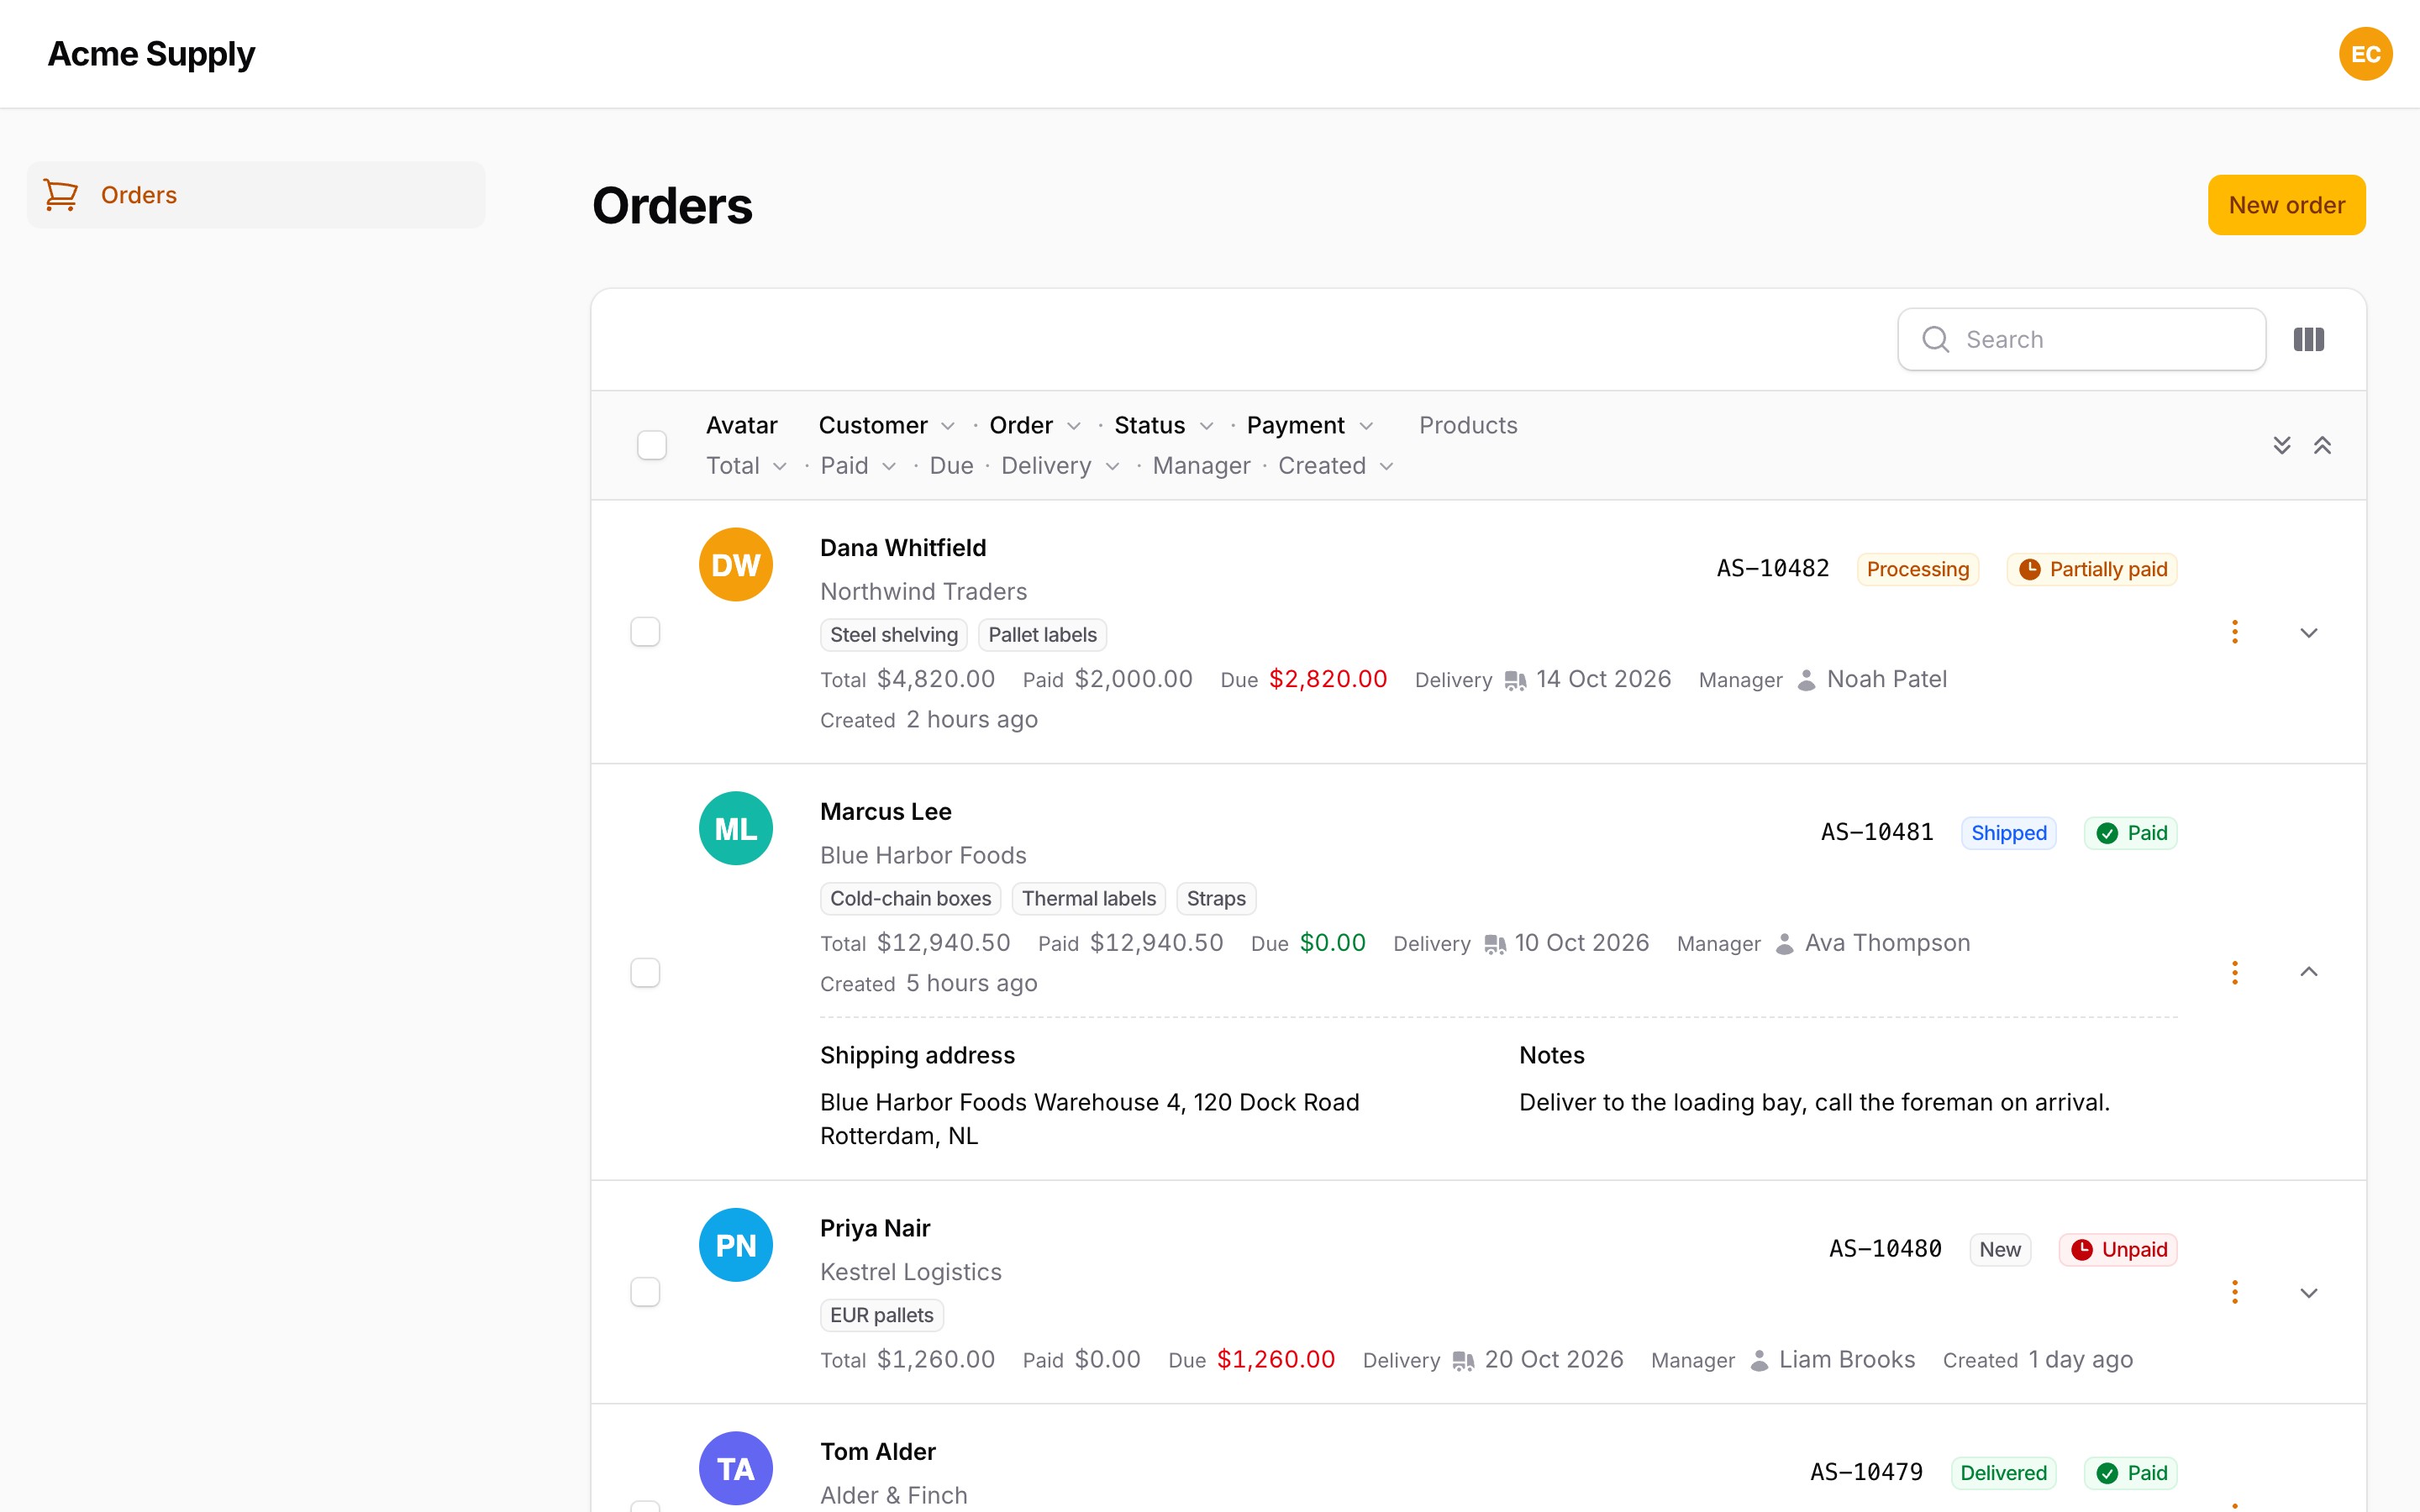Create a New order
Image resolution: width=2420 pixels, height=1512 pixels.
(x=2286, y=205)
